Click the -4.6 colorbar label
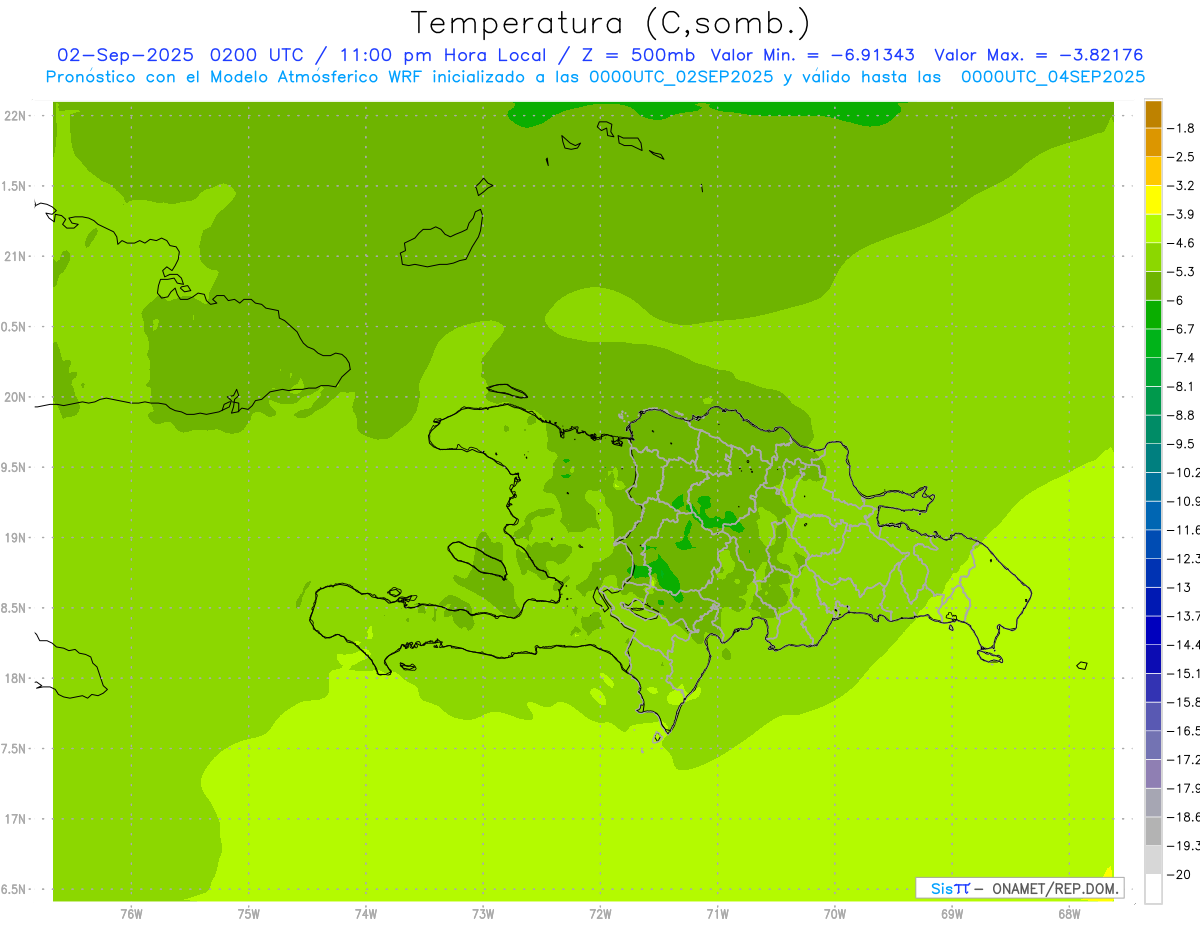The image size is (1200, 927). 1182,243
